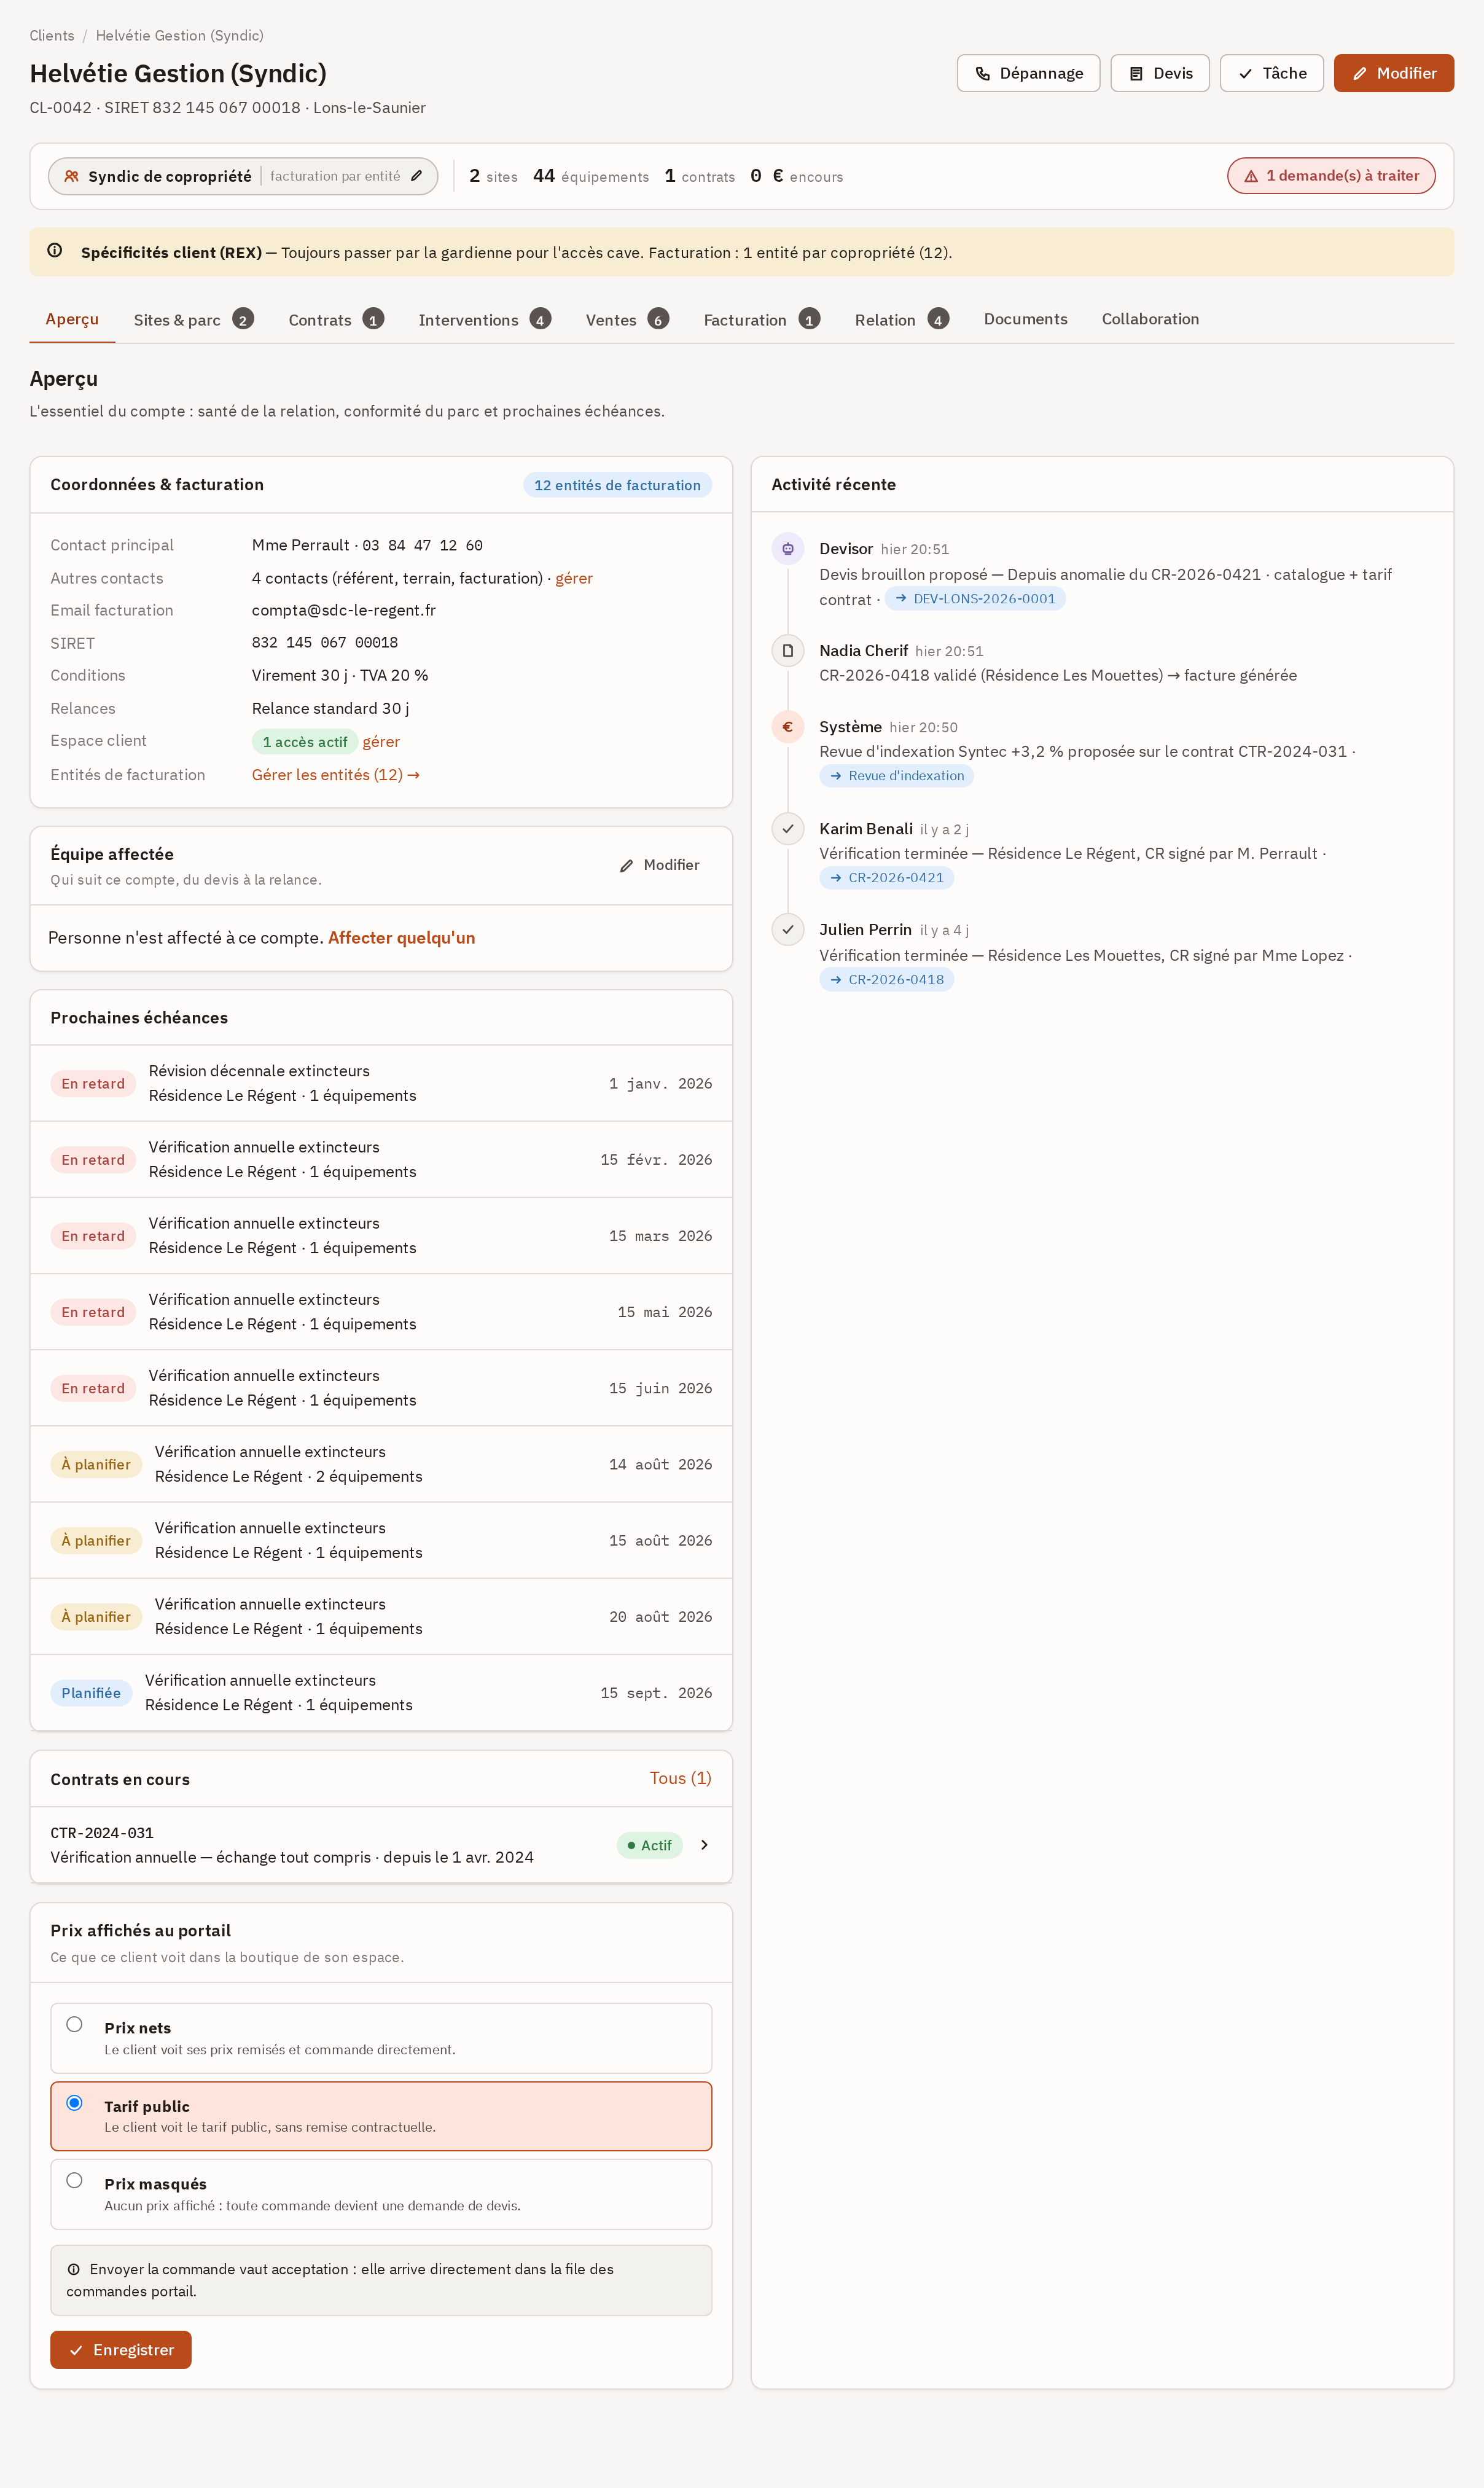Open Révision décennale extincteurs échéance row

pyautogui.click(x=381, y=1083)
